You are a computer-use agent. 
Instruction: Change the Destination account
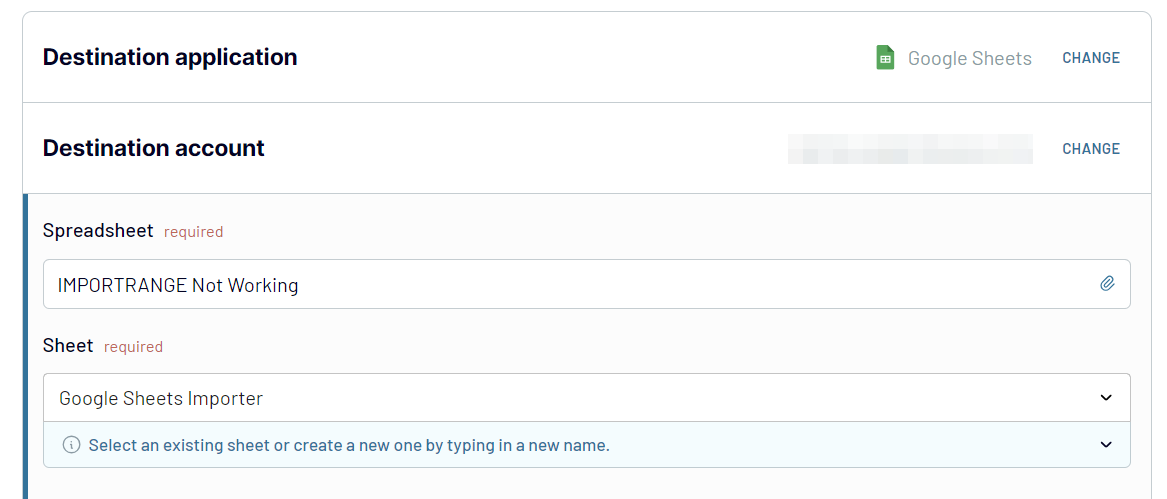point(1091,149)
